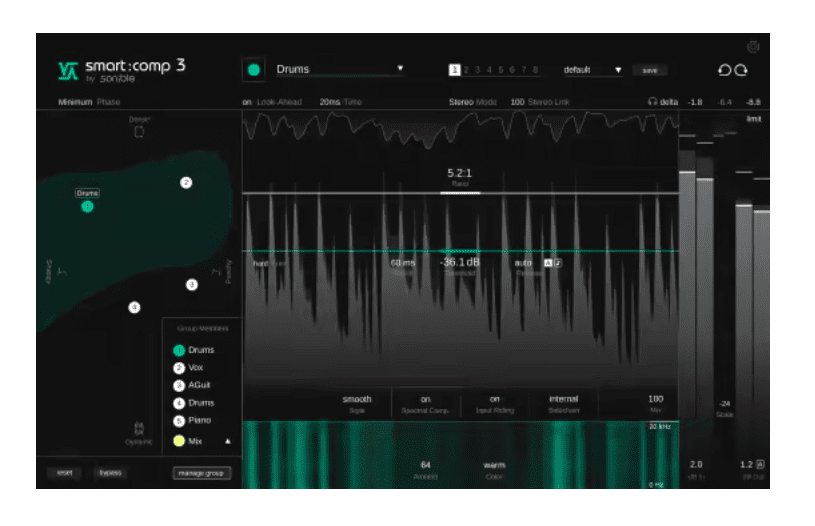Toggle the Minimum Phase mode
The image size is (815, 526).
coord(89,102)
